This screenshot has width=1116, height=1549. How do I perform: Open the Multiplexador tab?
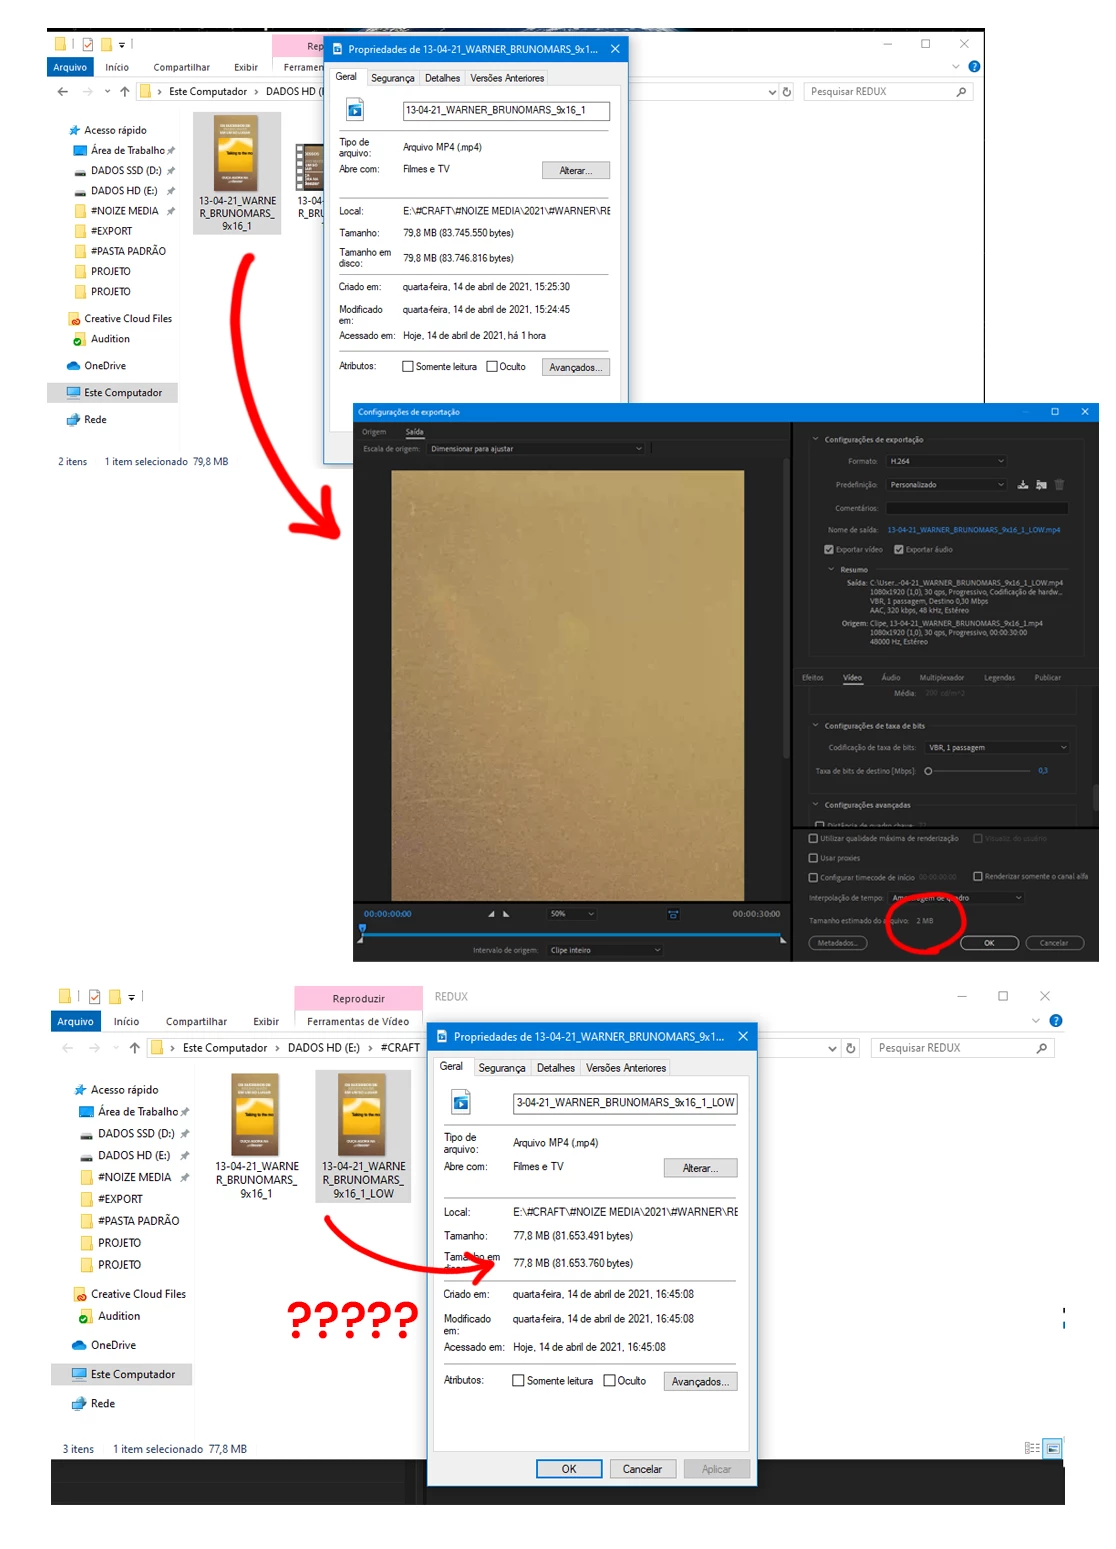(941, 678)
